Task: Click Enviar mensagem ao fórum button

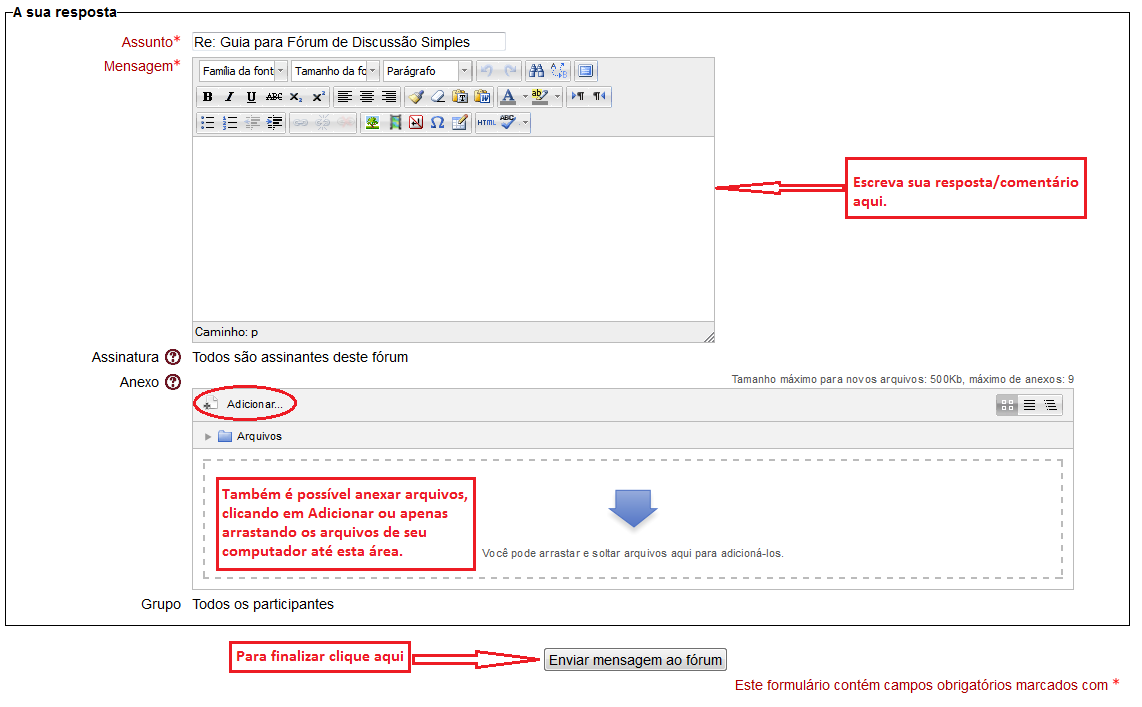Action: point(635,660)
